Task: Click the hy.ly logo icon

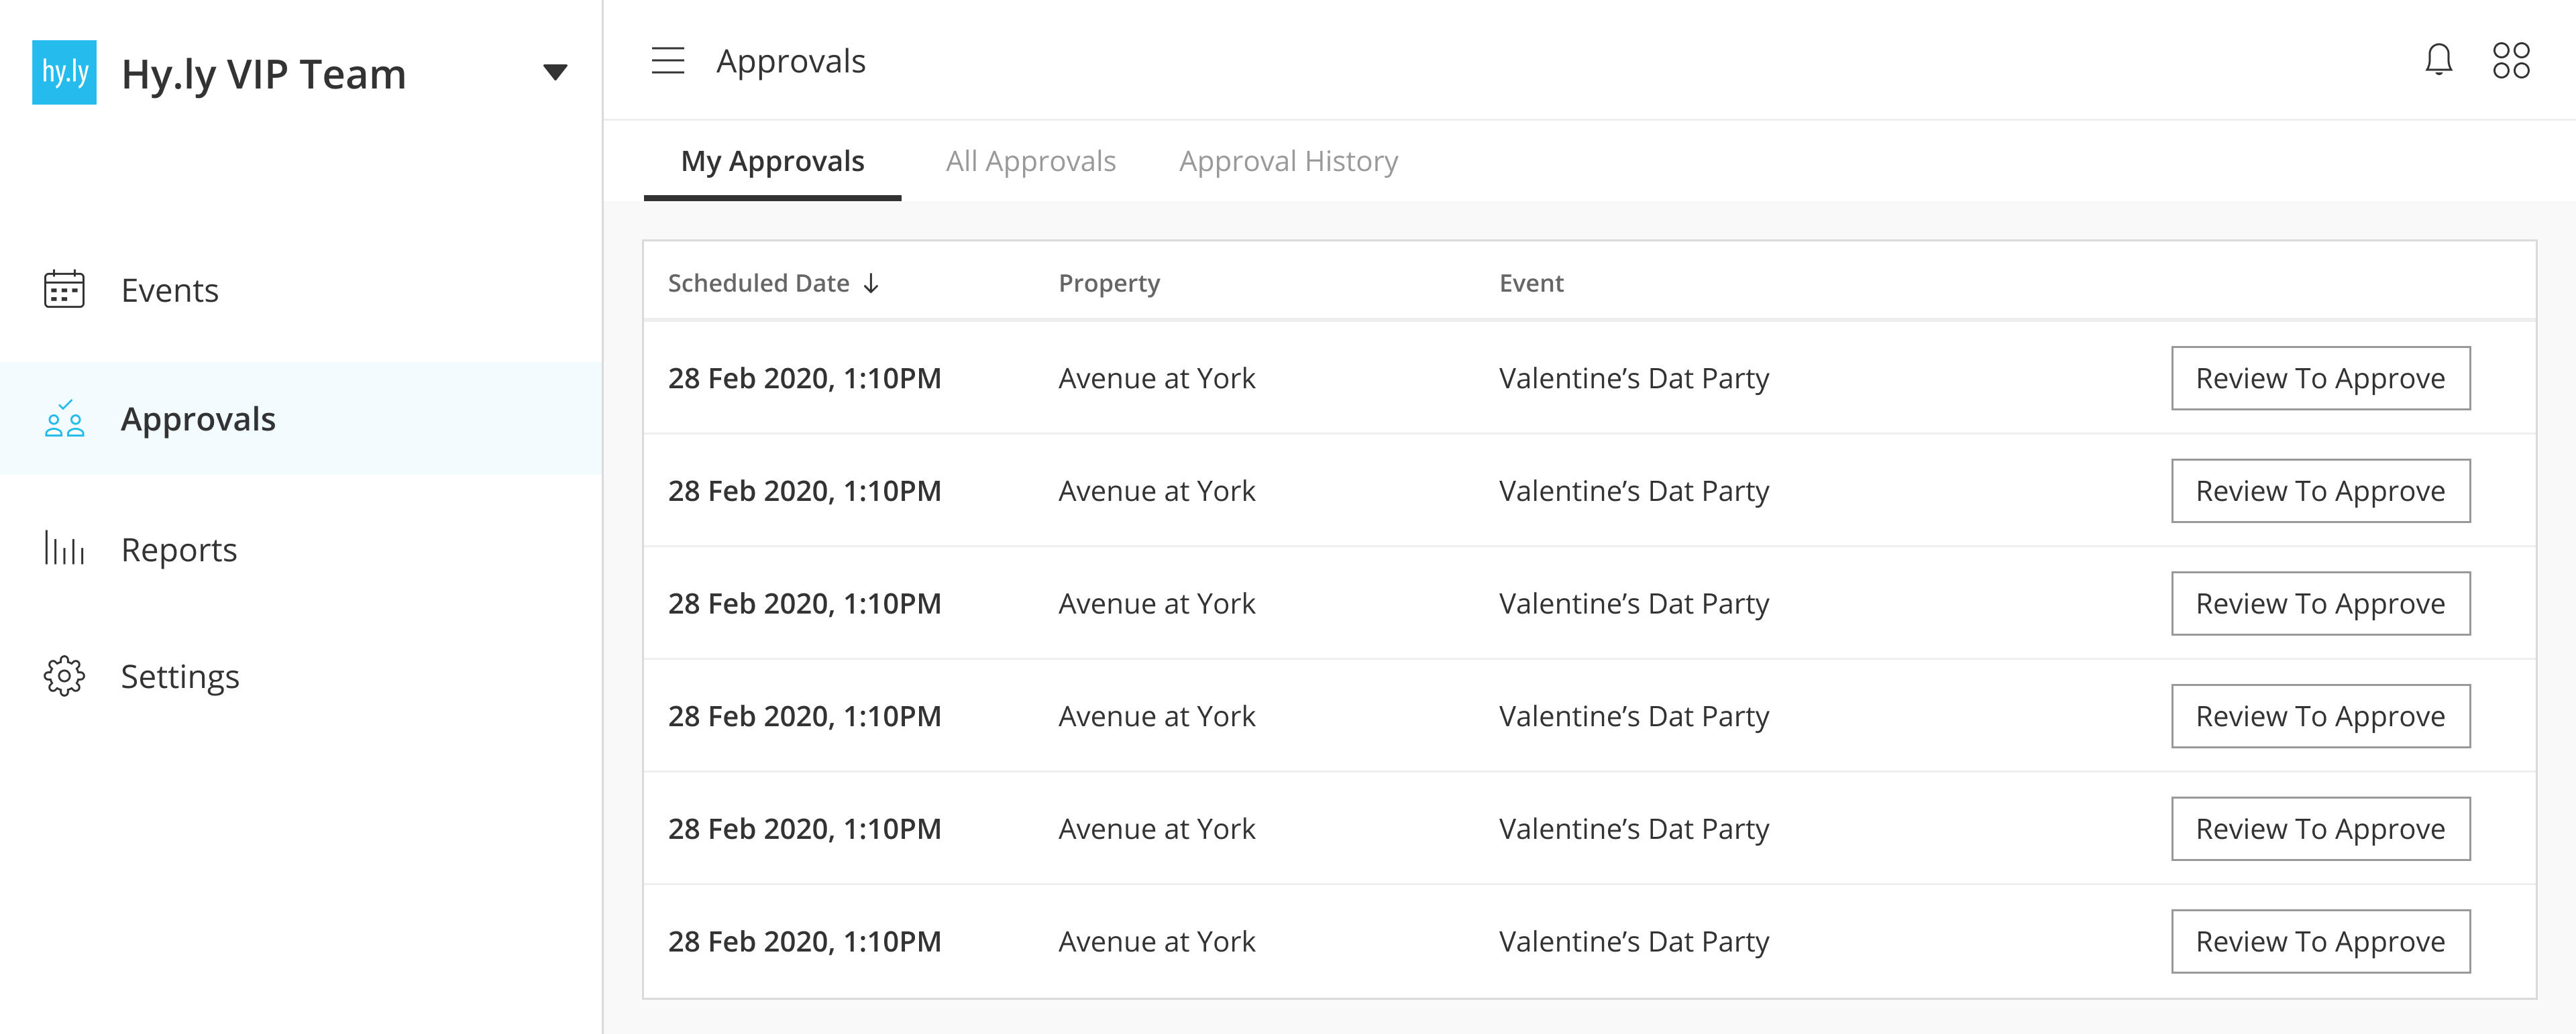Action: click(x=64, y=72)
